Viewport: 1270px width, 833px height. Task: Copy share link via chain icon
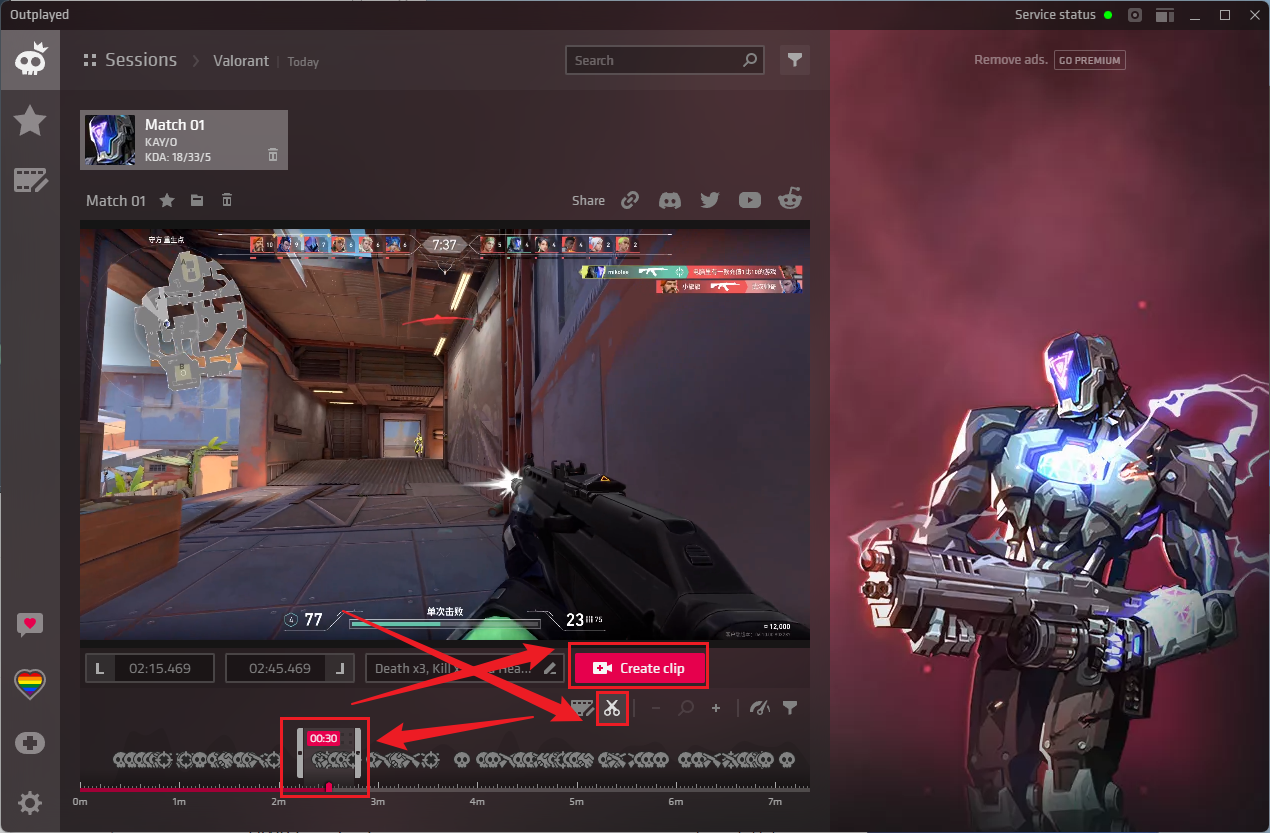tap(630, 200)
